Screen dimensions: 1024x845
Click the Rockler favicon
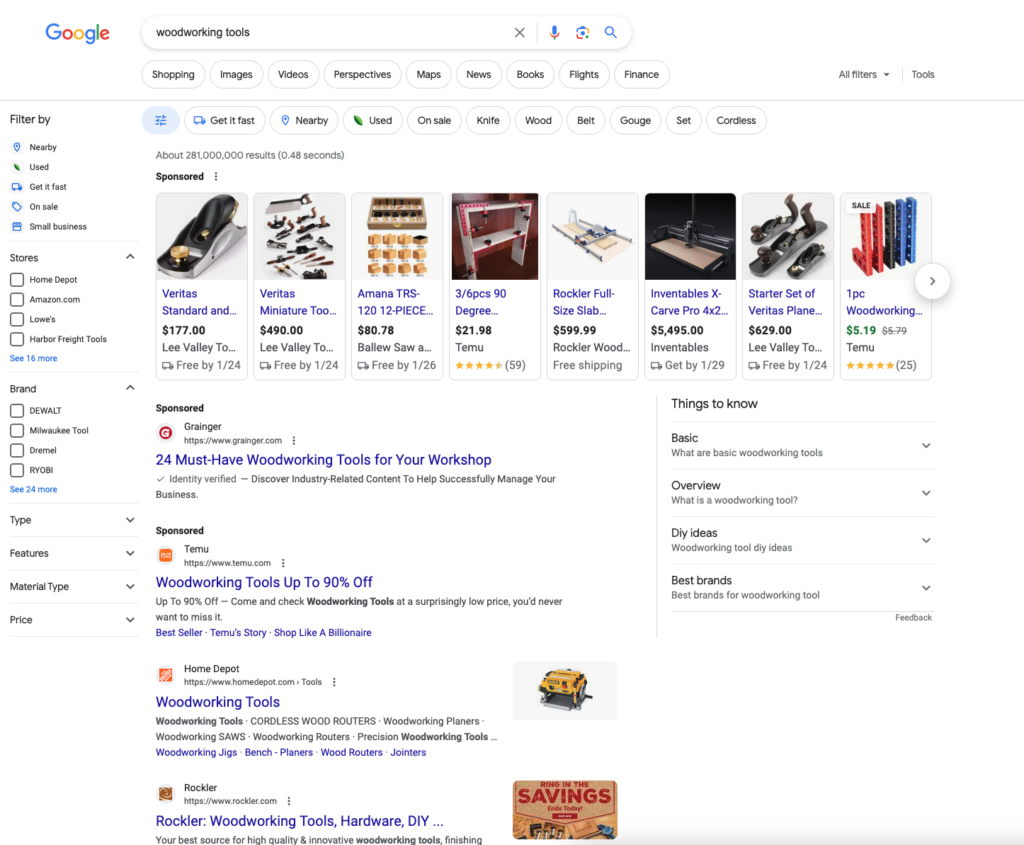click(x=166, y=794)
